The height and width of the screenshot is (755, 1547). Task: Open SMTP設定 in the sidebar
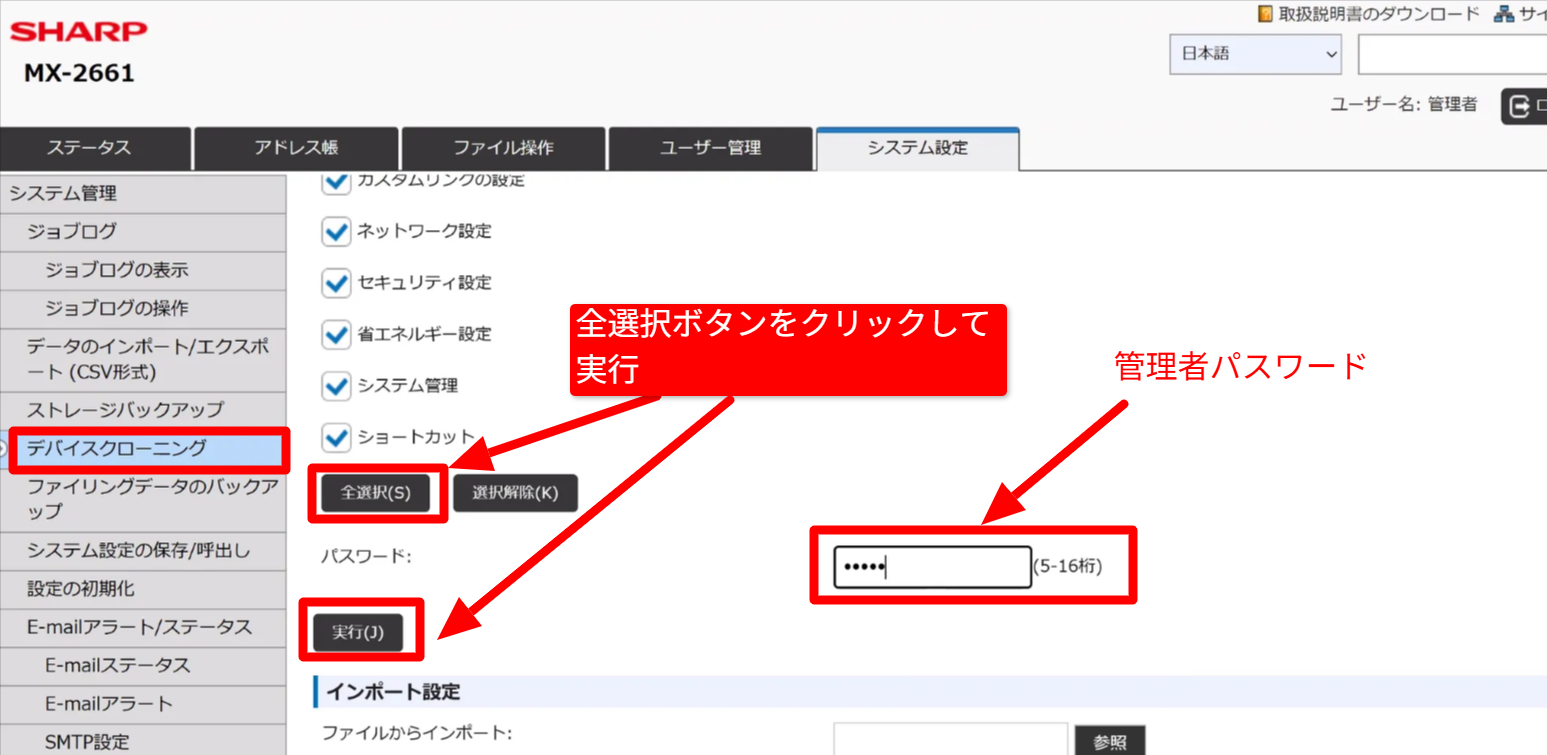tap(143, 741)
